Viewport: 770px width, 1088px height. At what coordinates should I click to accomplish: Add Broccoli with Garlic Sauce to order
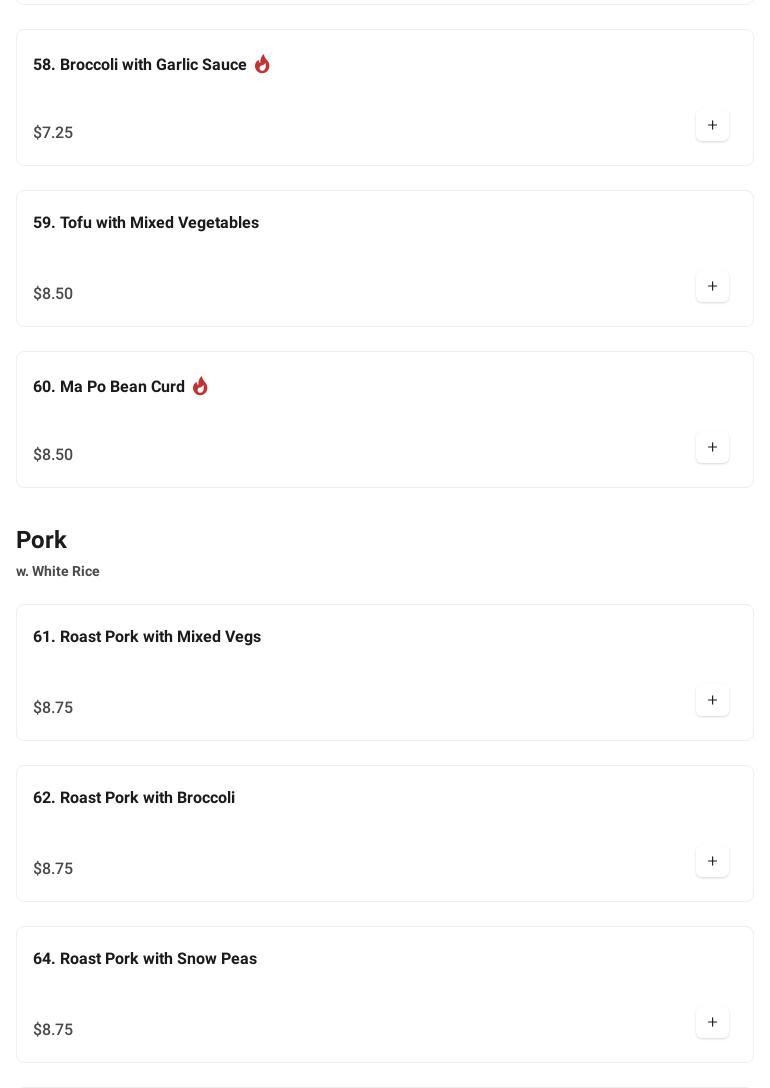tap(712, 126)
